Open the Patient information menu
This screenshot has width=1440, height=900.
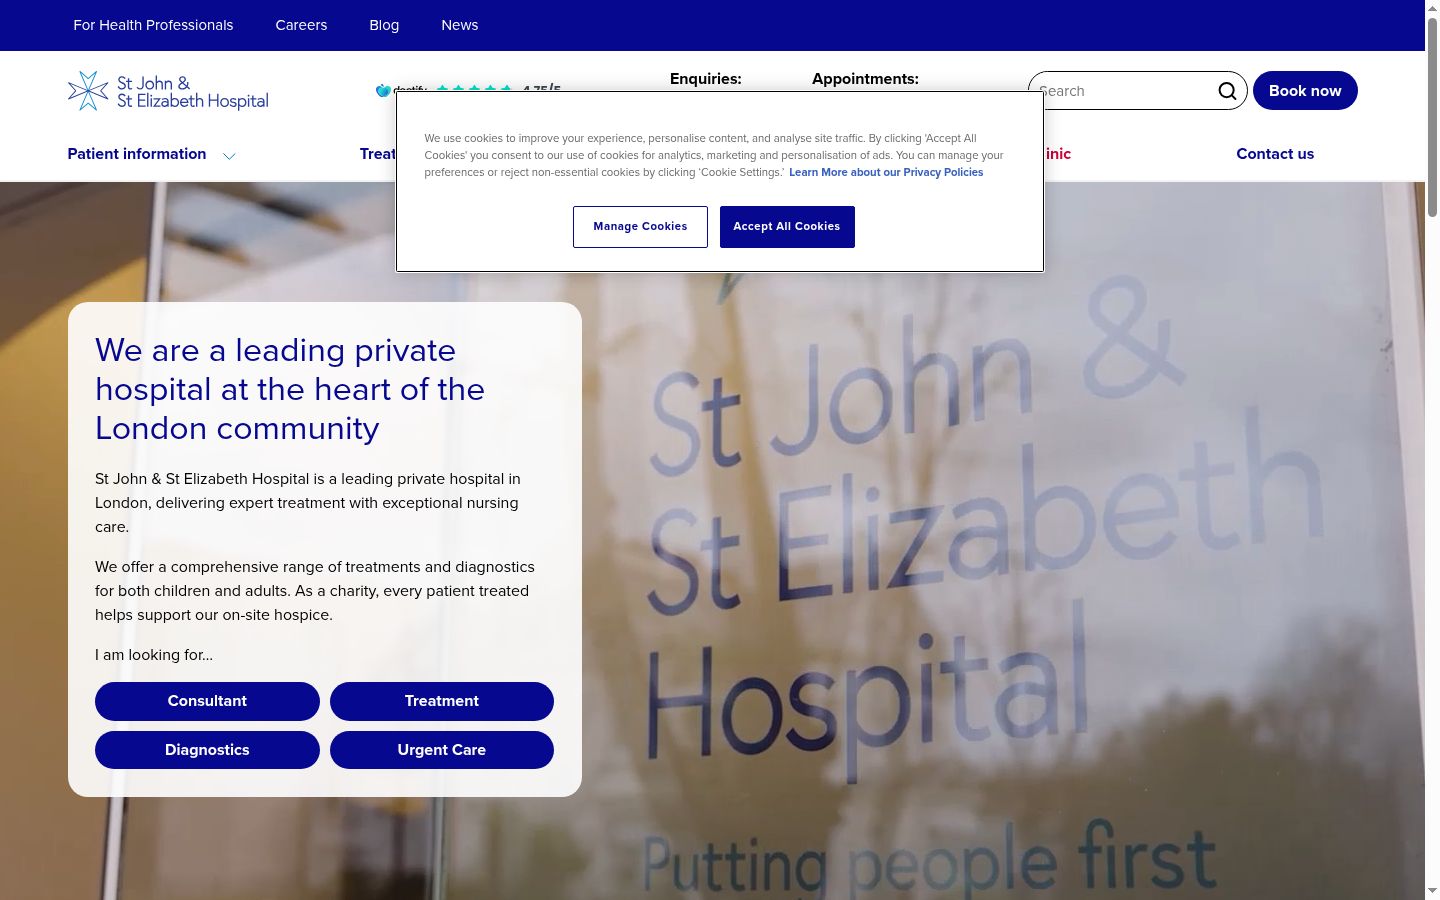(137, 154)
